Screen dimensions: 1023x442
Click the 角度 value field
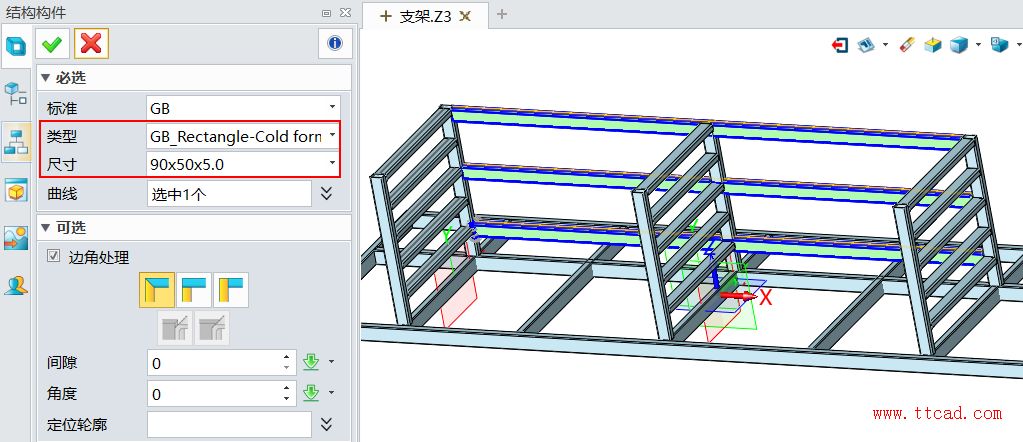coord(222,394)
